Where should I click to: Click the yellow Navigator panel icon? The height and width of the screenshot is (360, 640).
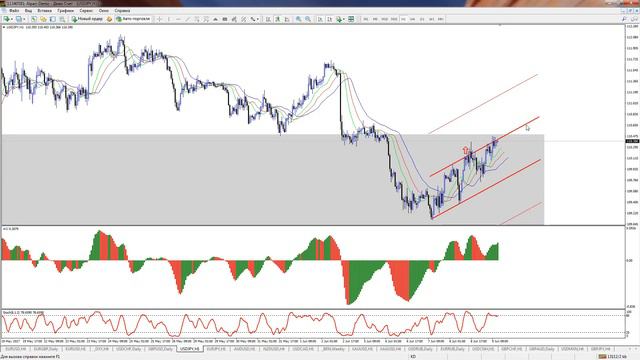tap(43, 19)
